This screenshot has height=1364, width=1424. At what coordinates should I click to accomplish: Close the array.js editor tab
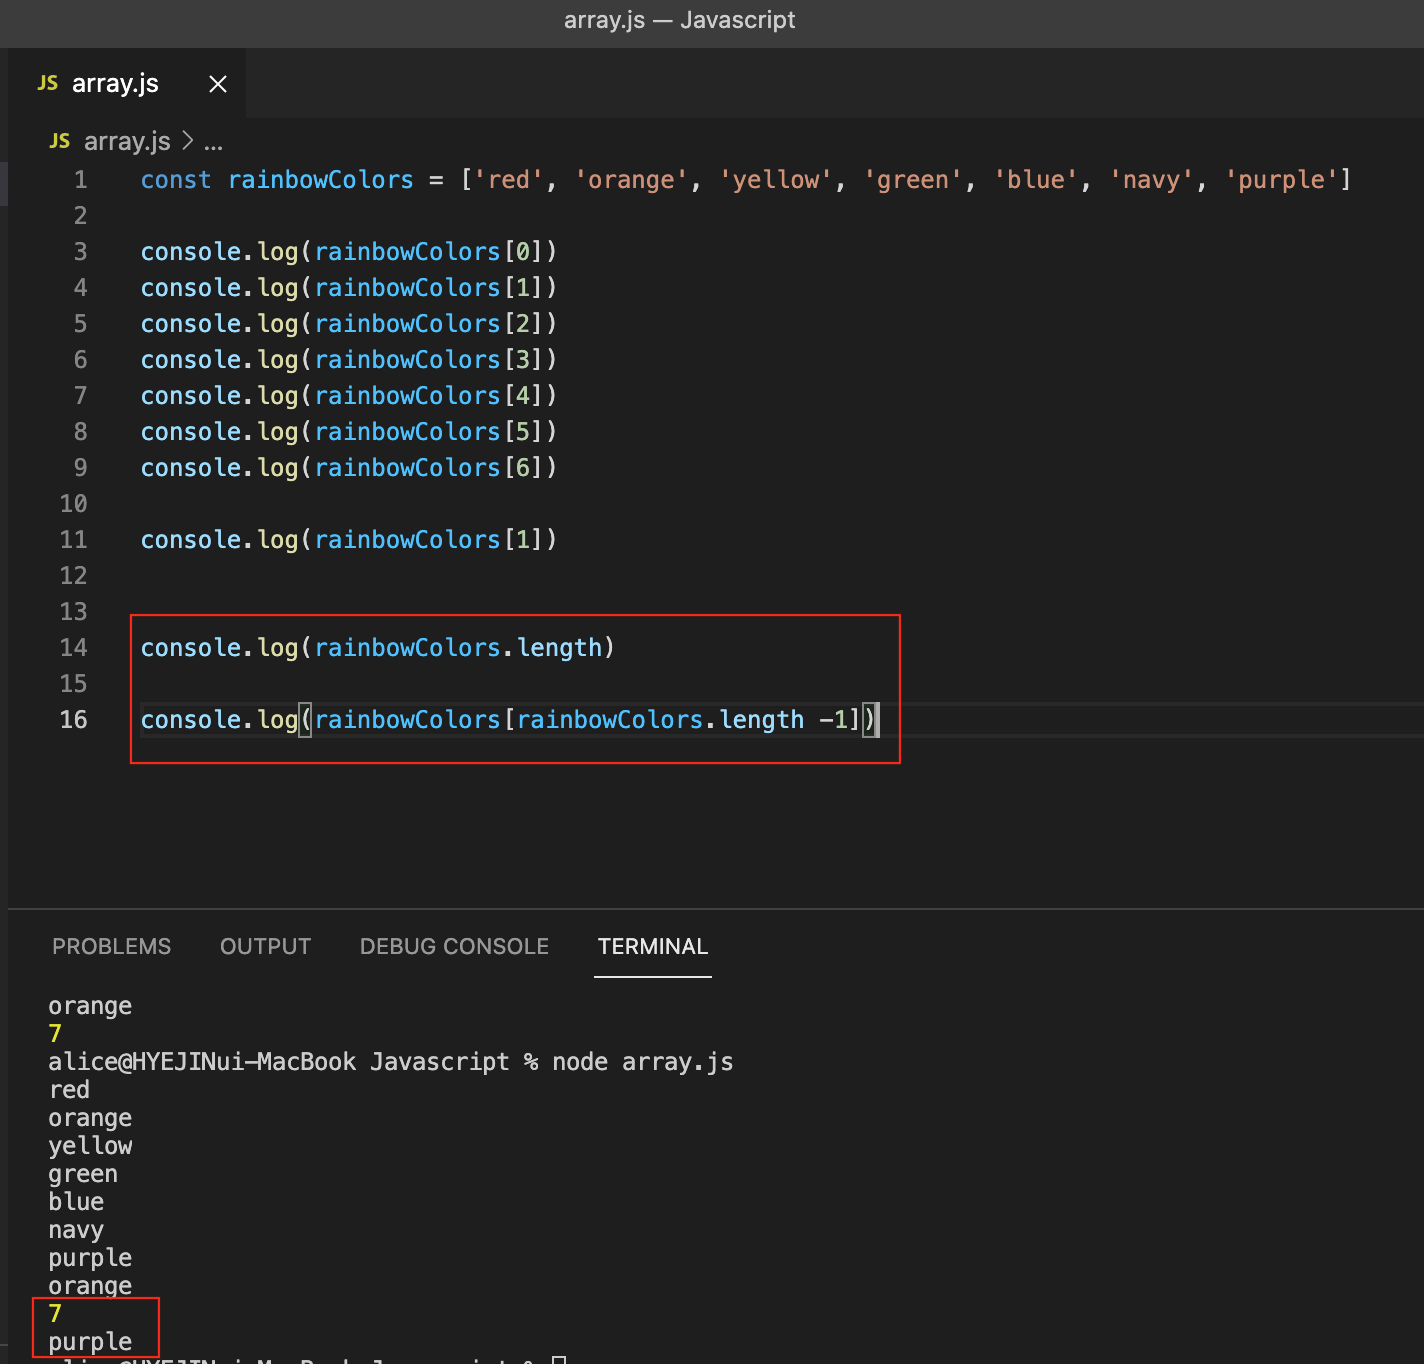(x=218, y=84)
